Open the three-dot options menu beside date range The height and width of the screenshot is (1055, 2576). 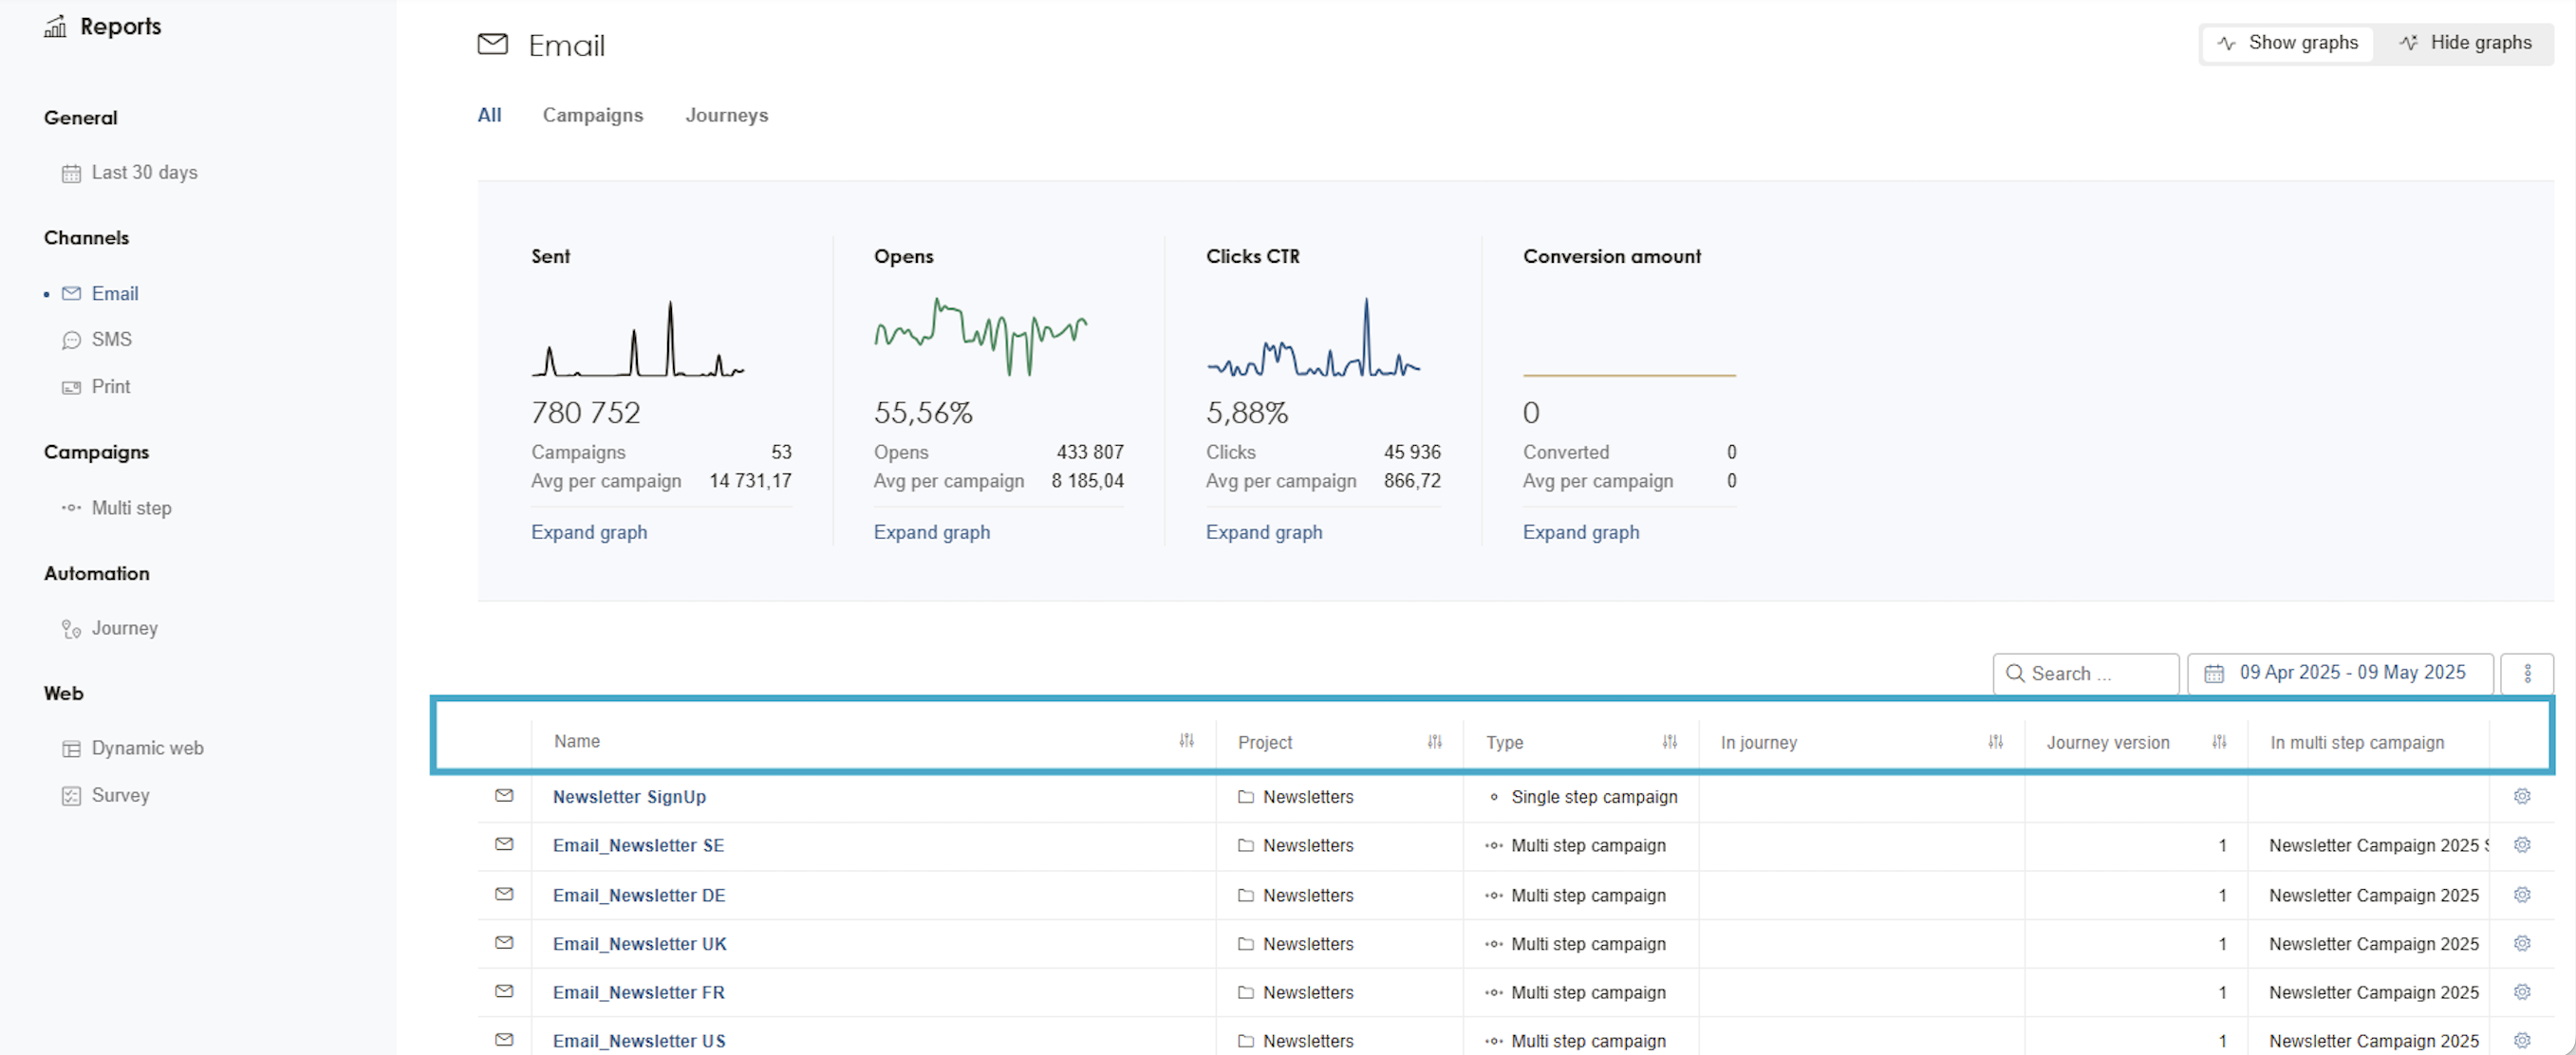2526,673
